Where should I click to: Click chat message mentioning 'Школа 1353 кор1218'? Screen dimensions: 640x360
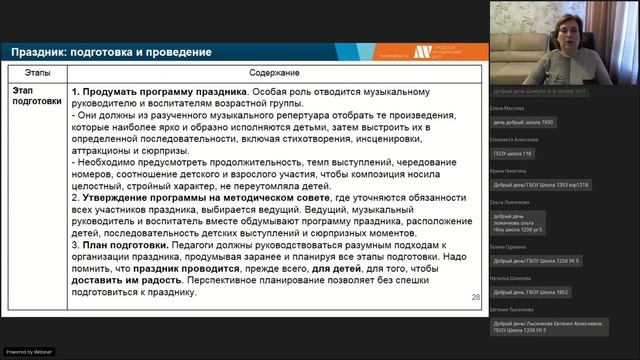541,185
